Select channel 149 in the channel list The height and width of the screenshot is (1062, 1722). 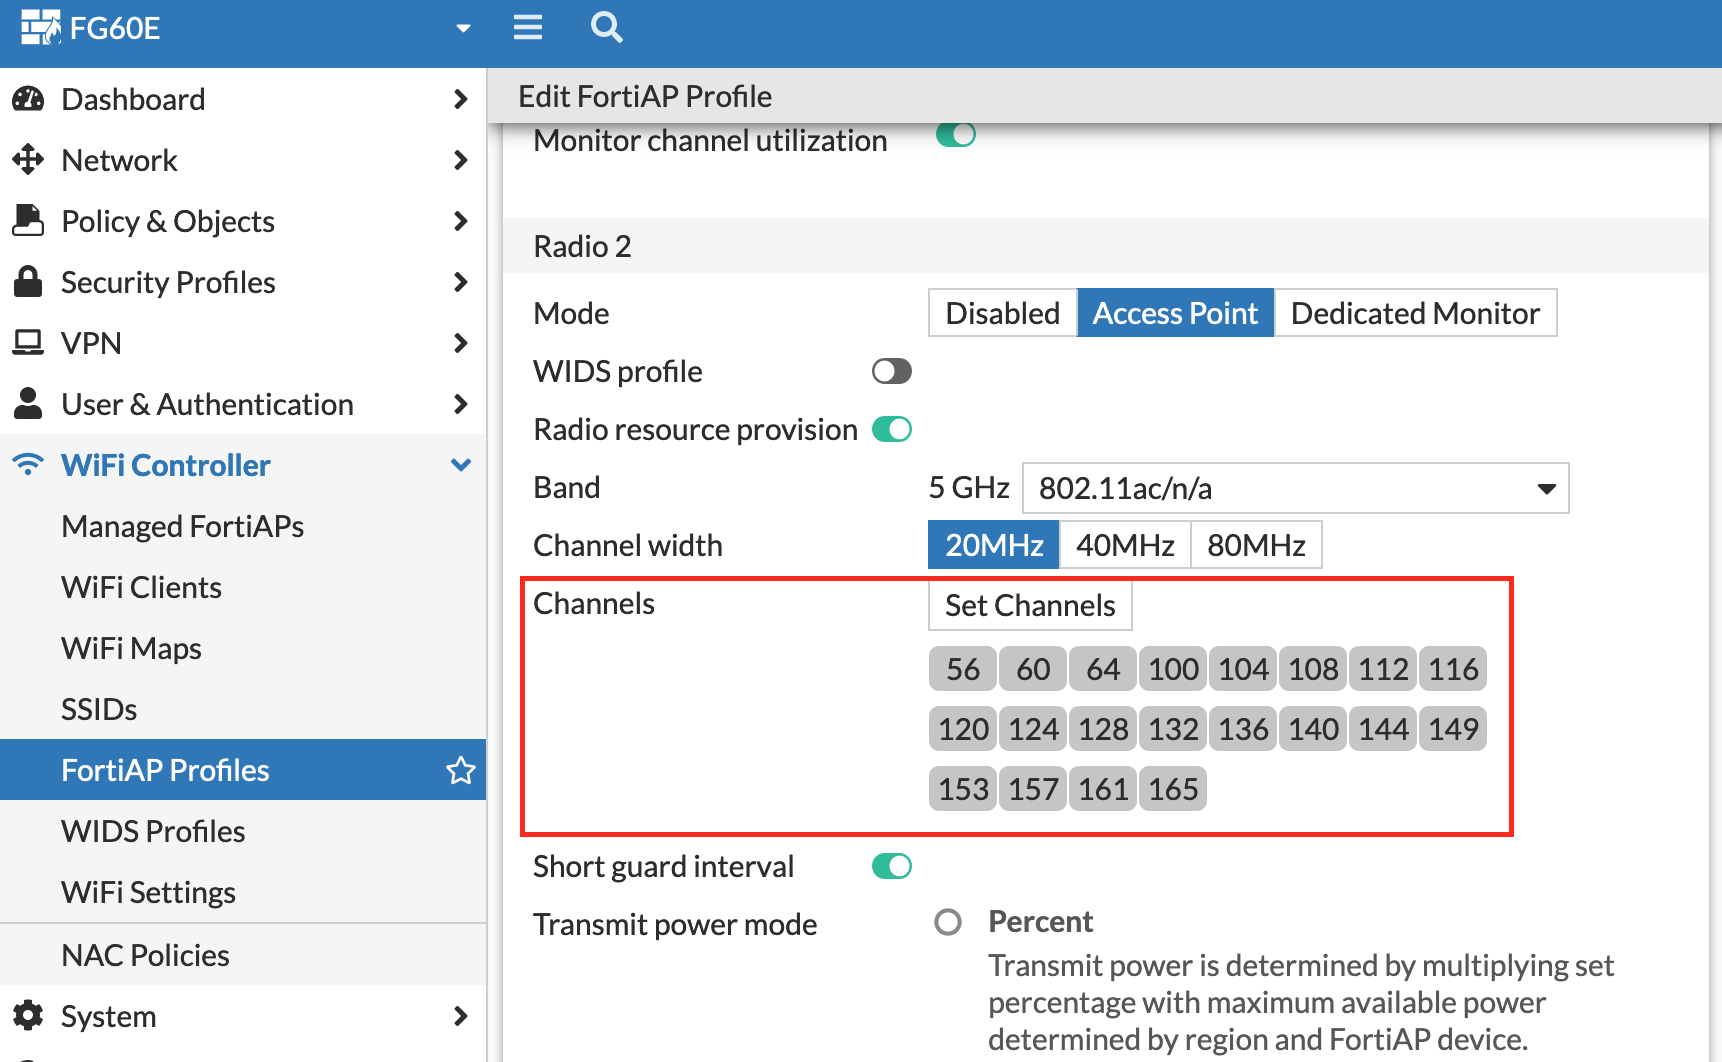tap(1452, 728)
